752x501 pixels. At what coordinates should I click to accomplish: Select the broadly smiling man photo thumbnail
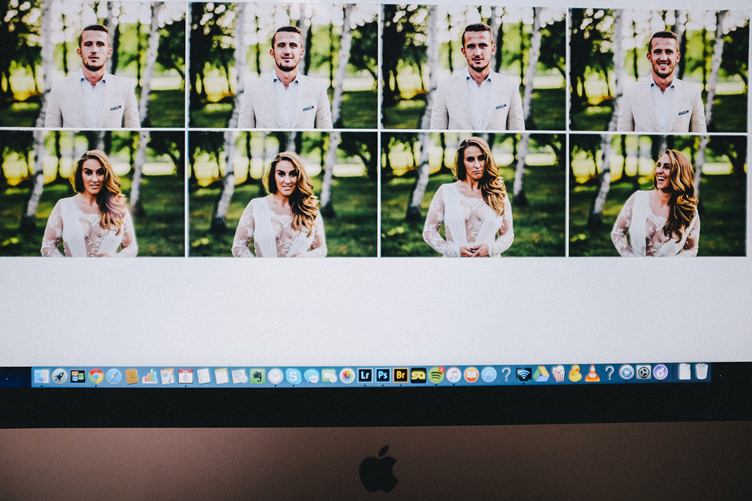pos(658,70)
